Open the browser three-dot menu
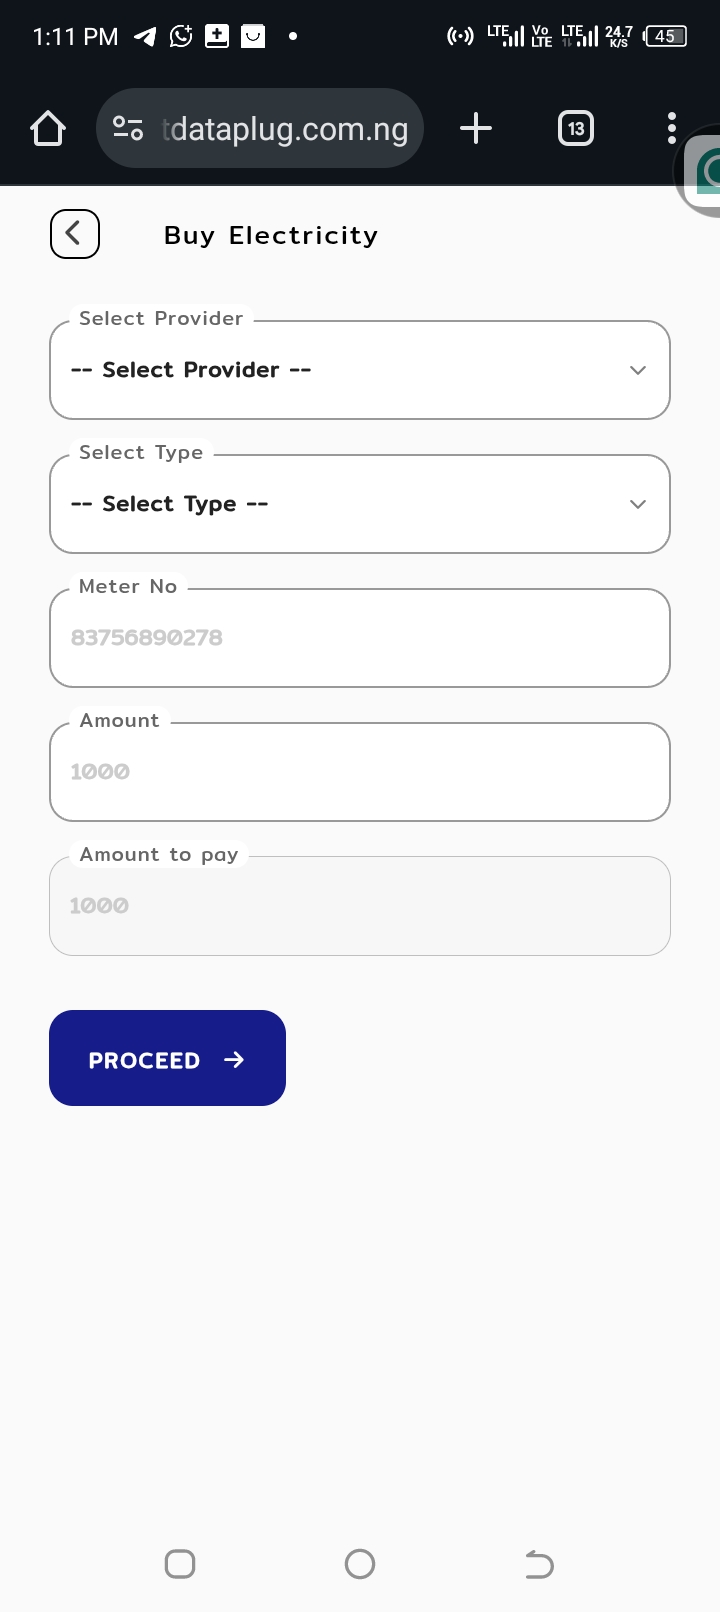Viewport: 720px width, 1612px height. [671, 129]
